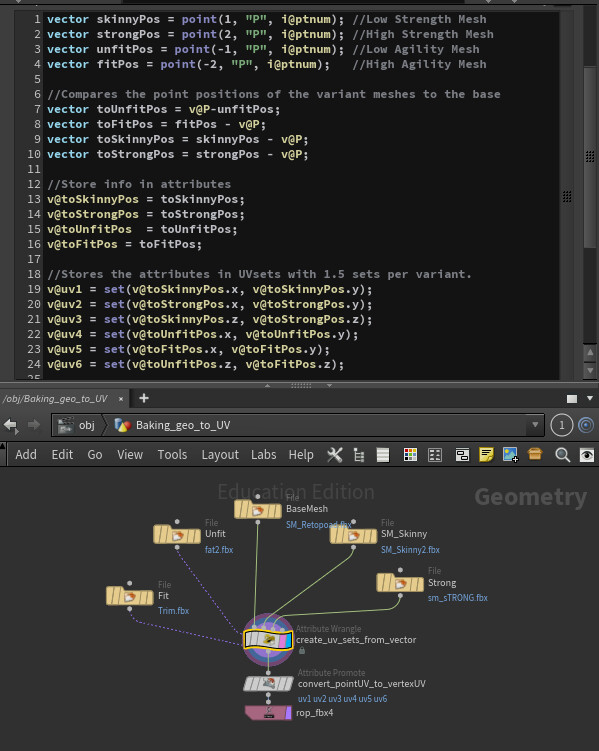Show the tree view icon

coord(359,455)
